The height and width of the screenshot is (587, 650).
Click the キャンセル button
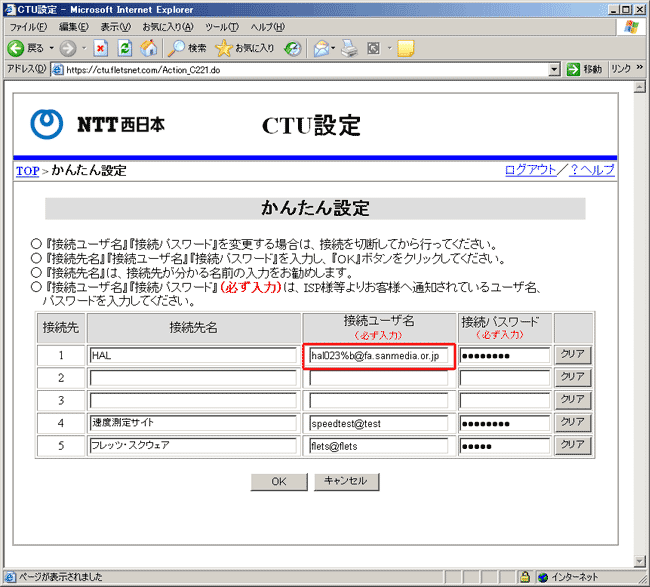pos(346,481)
